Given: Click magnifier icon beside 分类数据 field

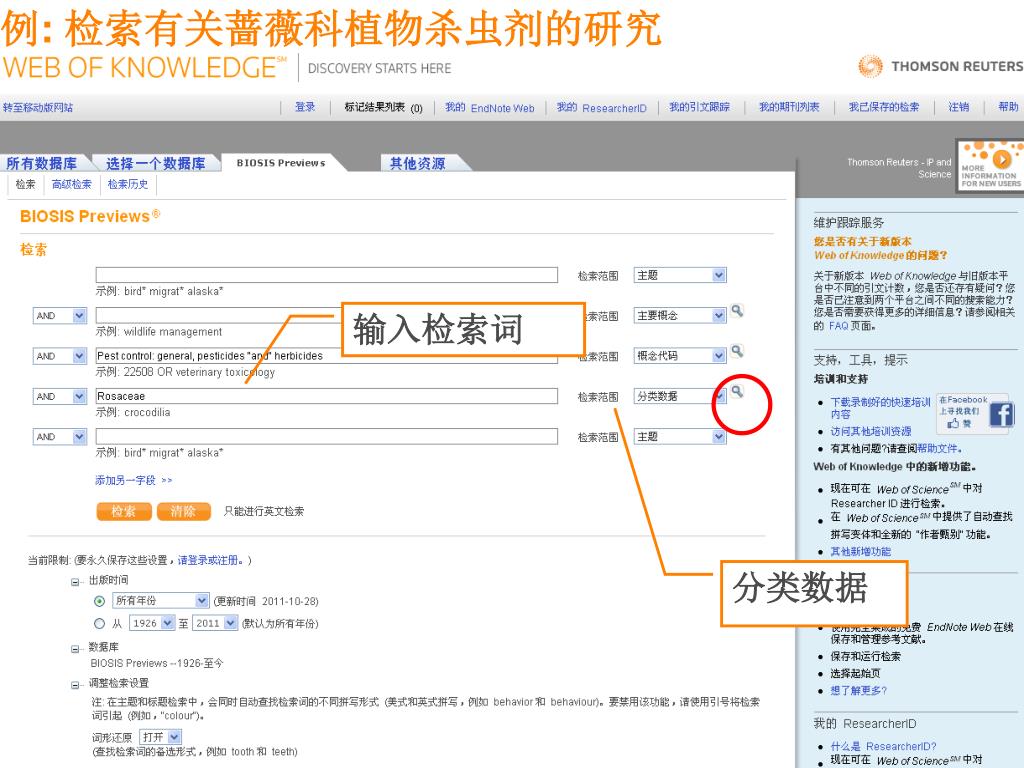Looking at the screenshot, I should tap(737, 391).
